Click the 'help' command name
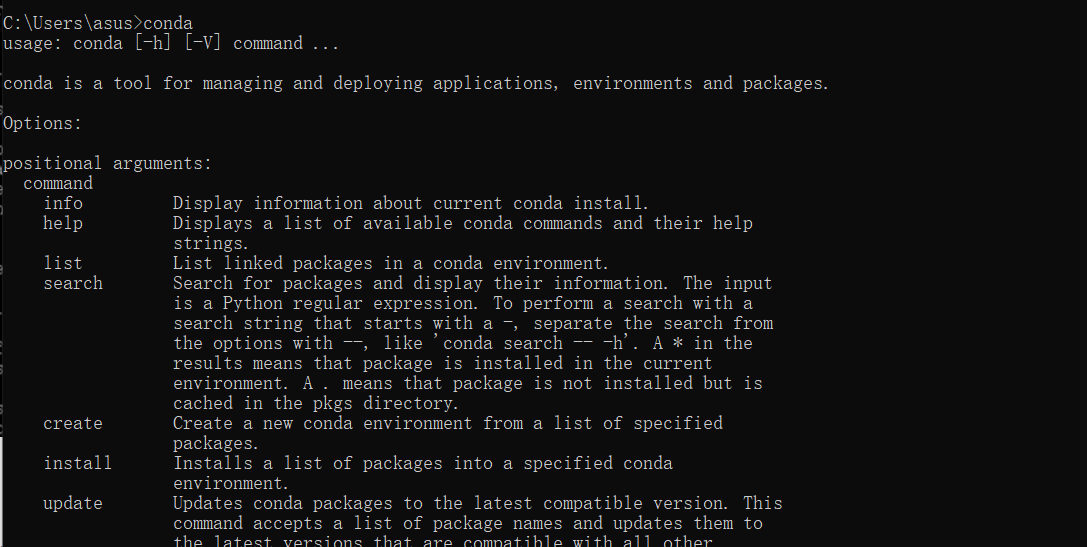The height and width of the screenshot is (547, 1087). pos(63,224)
